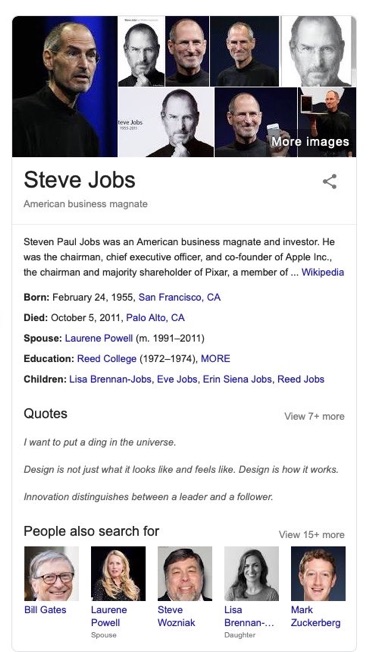Click the Erin Siena Jobs link
Viewport: 376px width, 652px height.
tap(237, 379)
